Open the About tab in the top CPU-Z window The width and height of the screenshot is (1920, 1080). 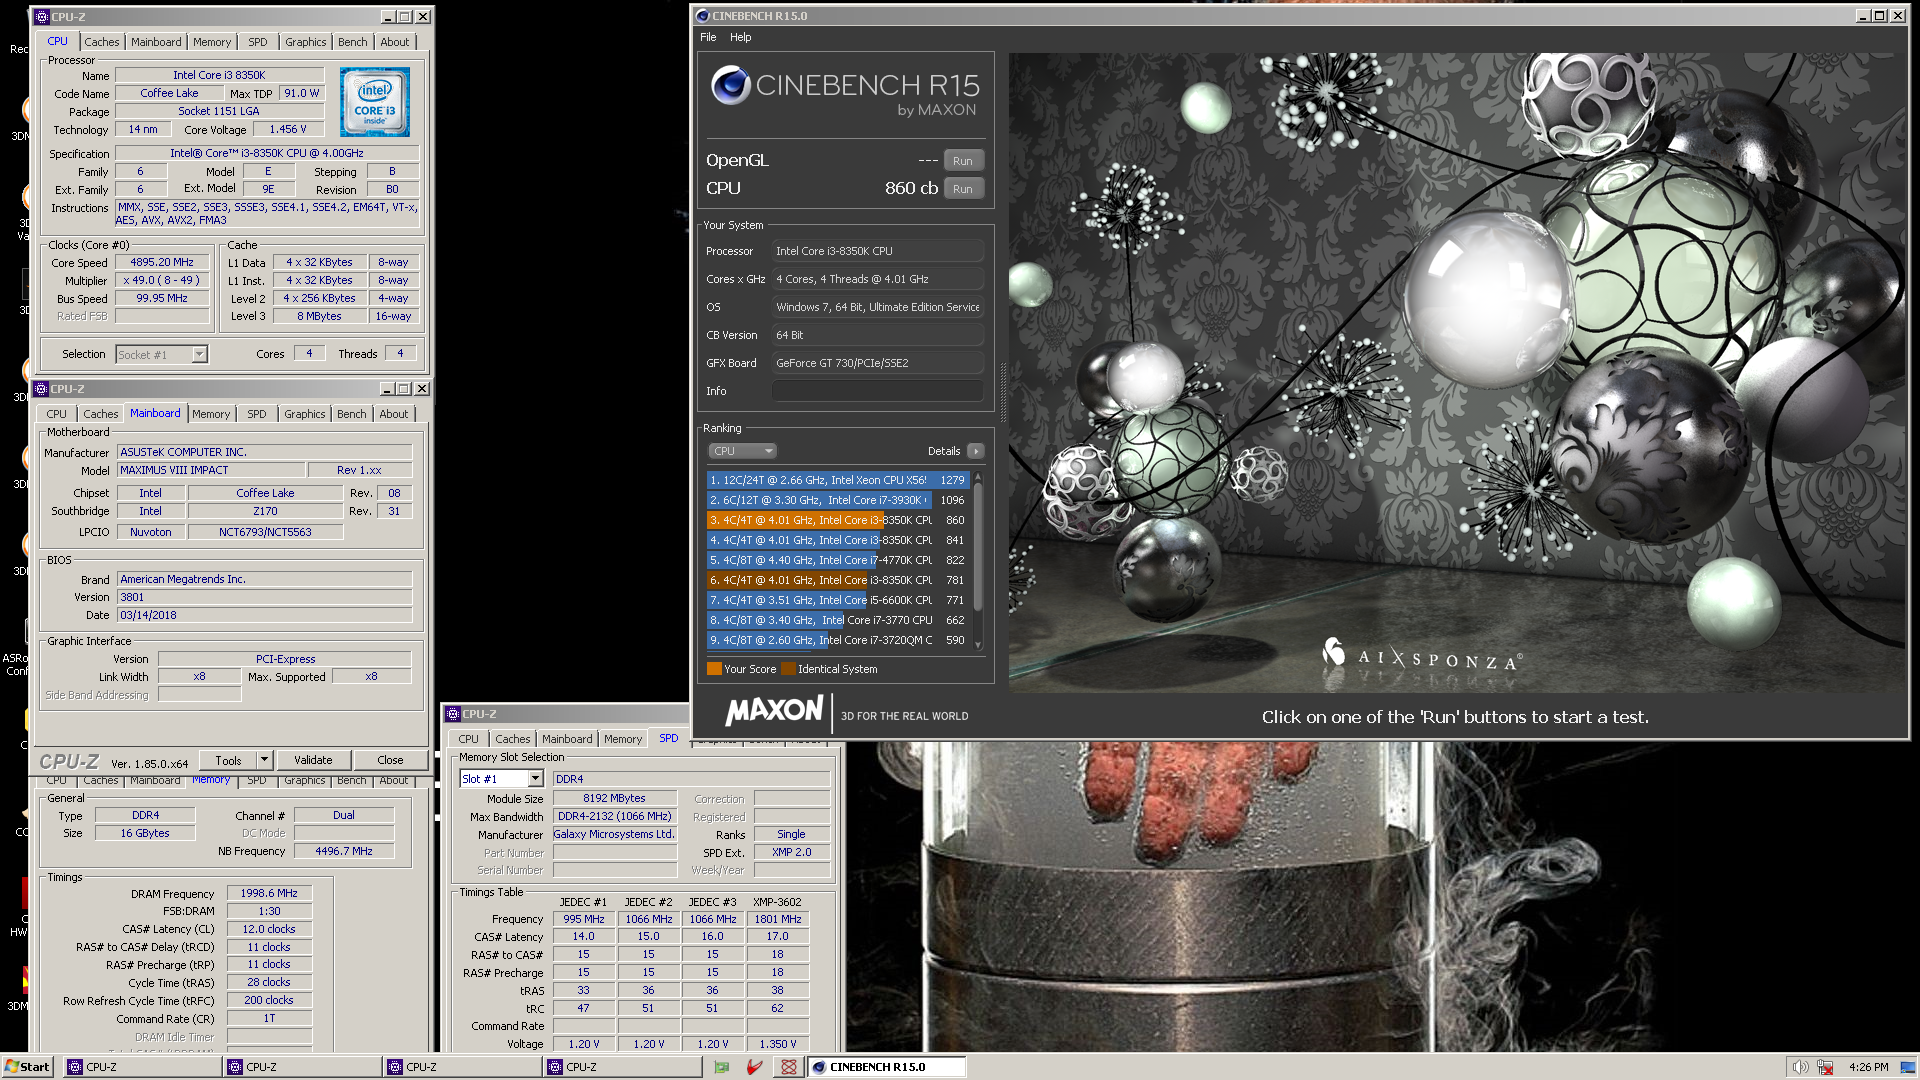pyautogui.click(x=394, y=42)
